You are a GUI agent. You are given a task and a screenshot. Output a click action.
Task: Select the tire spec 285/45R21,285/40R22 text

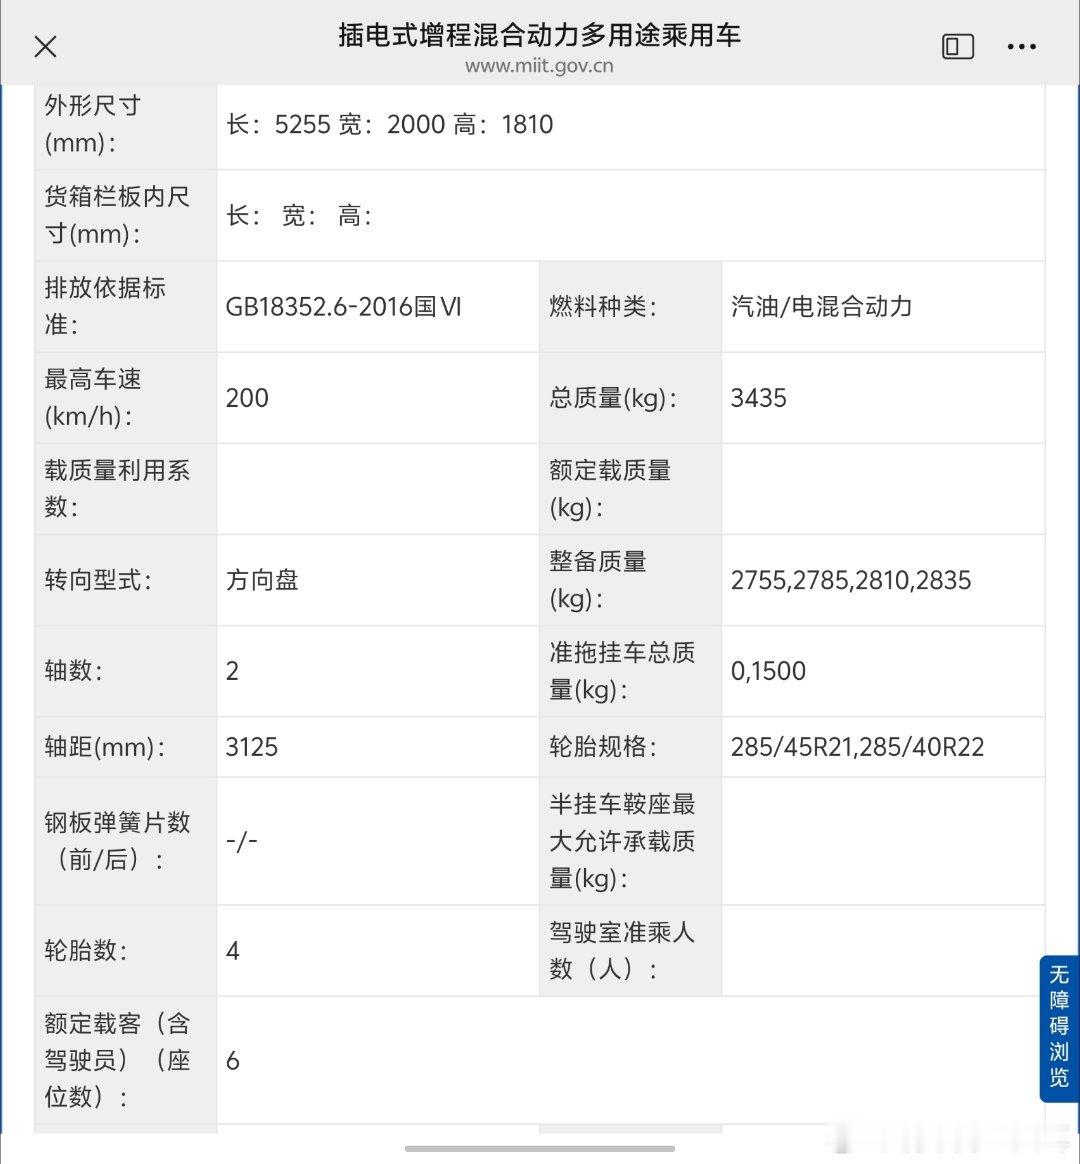pos(855,747)
